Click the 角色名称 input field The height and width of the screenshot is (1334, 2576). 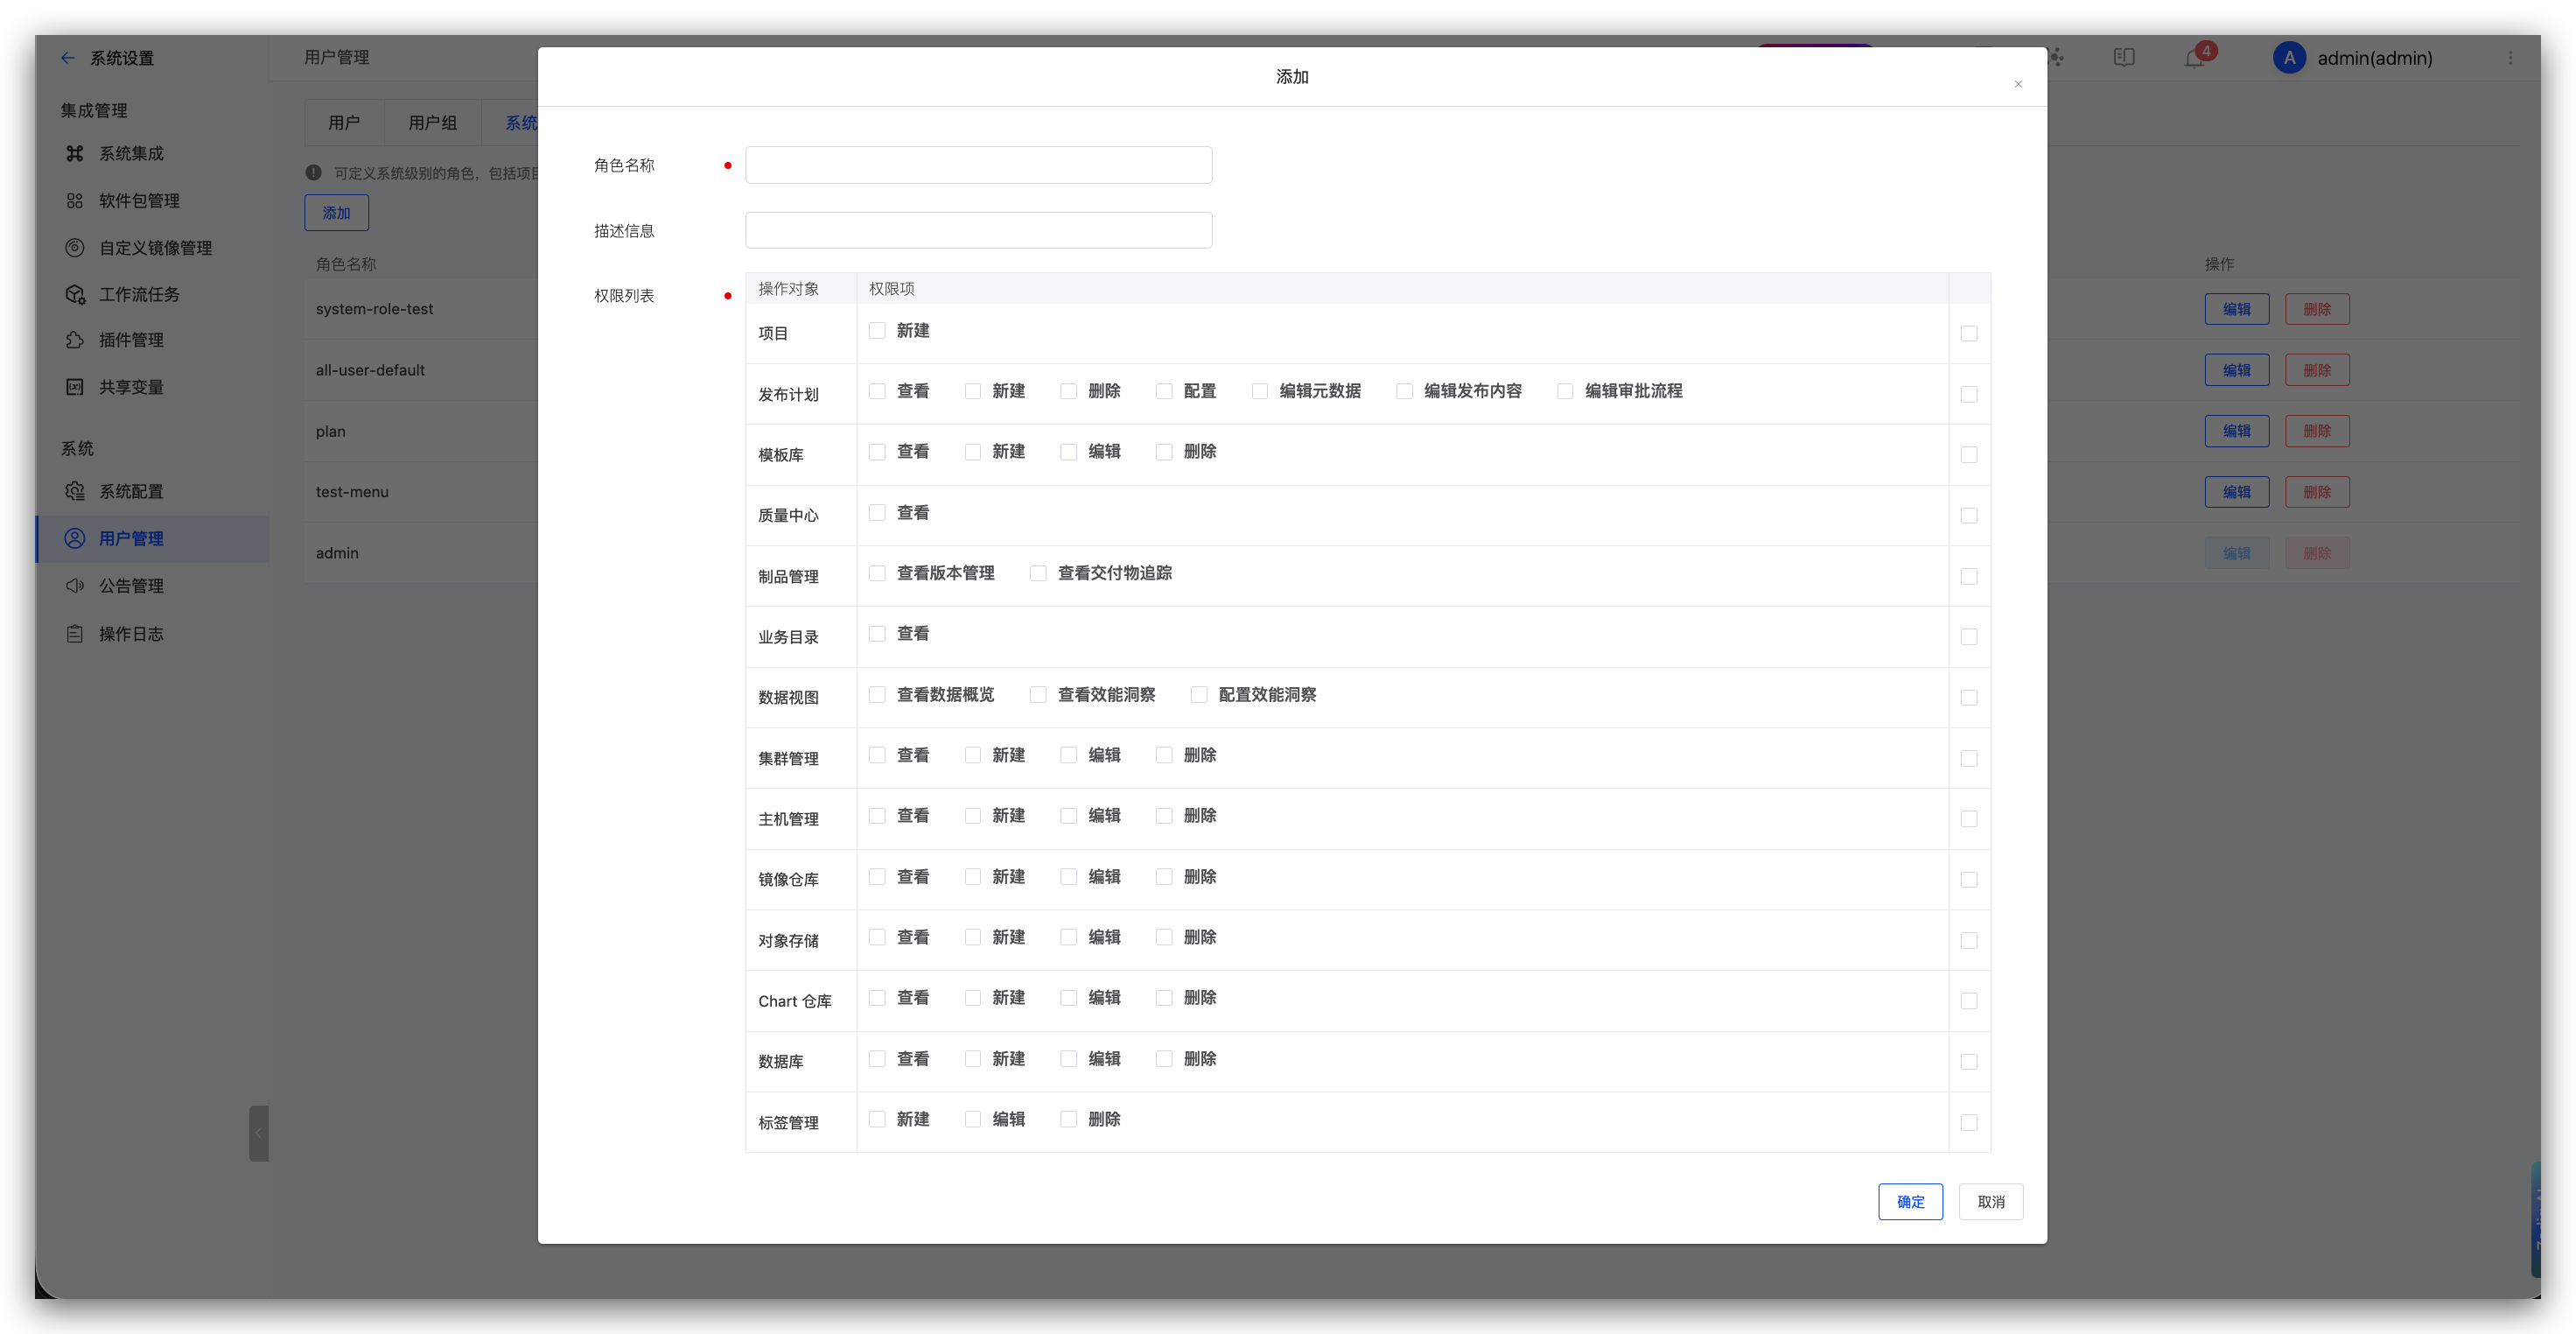pyautogui.click(x=978, y=165)
